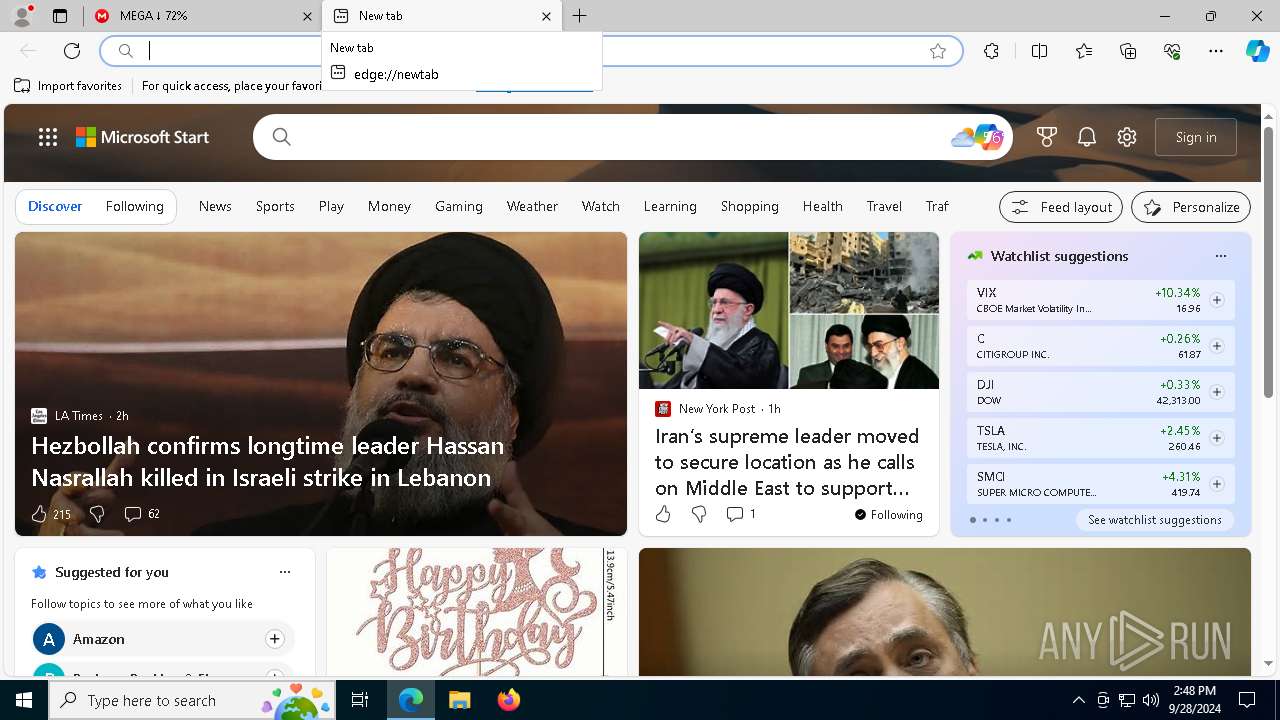Open Browser essentials heart icon
The width and height of the screenshot is (1280, 720).
coord(1172,51)
